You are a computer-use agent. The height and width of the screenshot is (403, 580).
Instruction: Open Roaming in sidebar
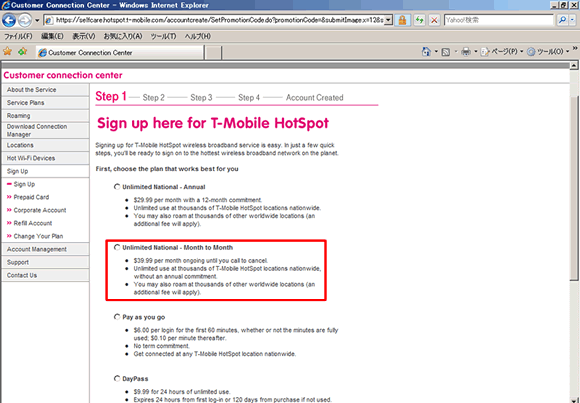click(x=45, y=116)
